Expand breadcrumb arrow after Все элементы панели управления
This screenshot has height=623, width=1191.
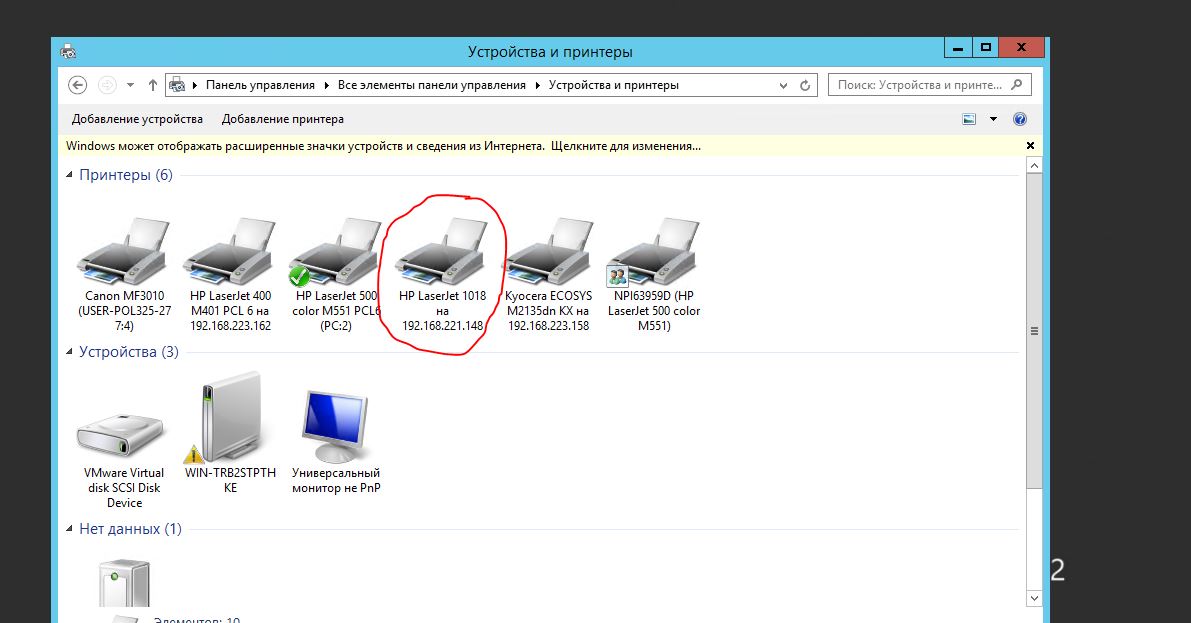tap(538, 85)
